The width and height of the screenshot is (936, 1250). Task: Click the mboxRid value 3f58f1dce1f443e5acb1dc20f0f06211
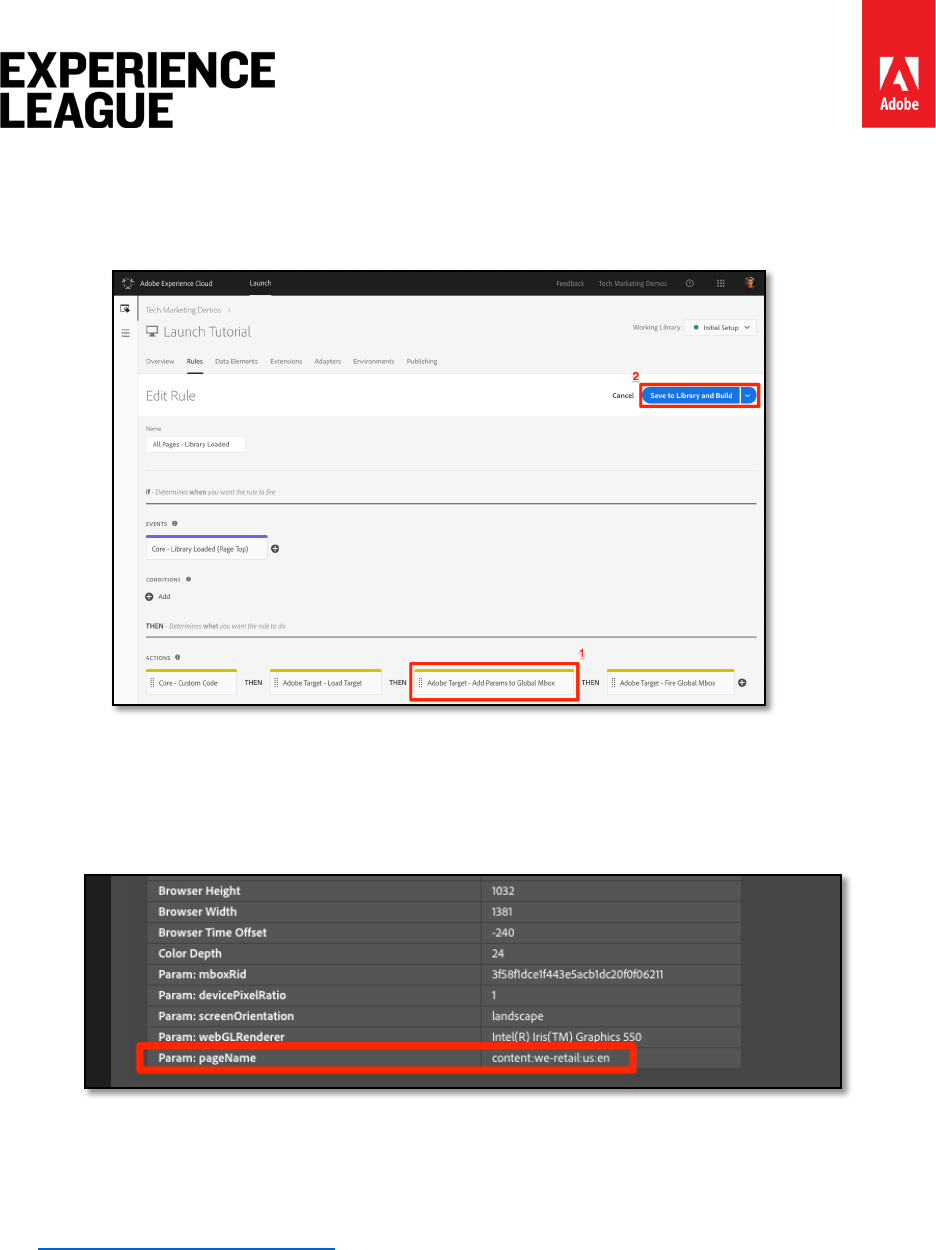point(579,974)
